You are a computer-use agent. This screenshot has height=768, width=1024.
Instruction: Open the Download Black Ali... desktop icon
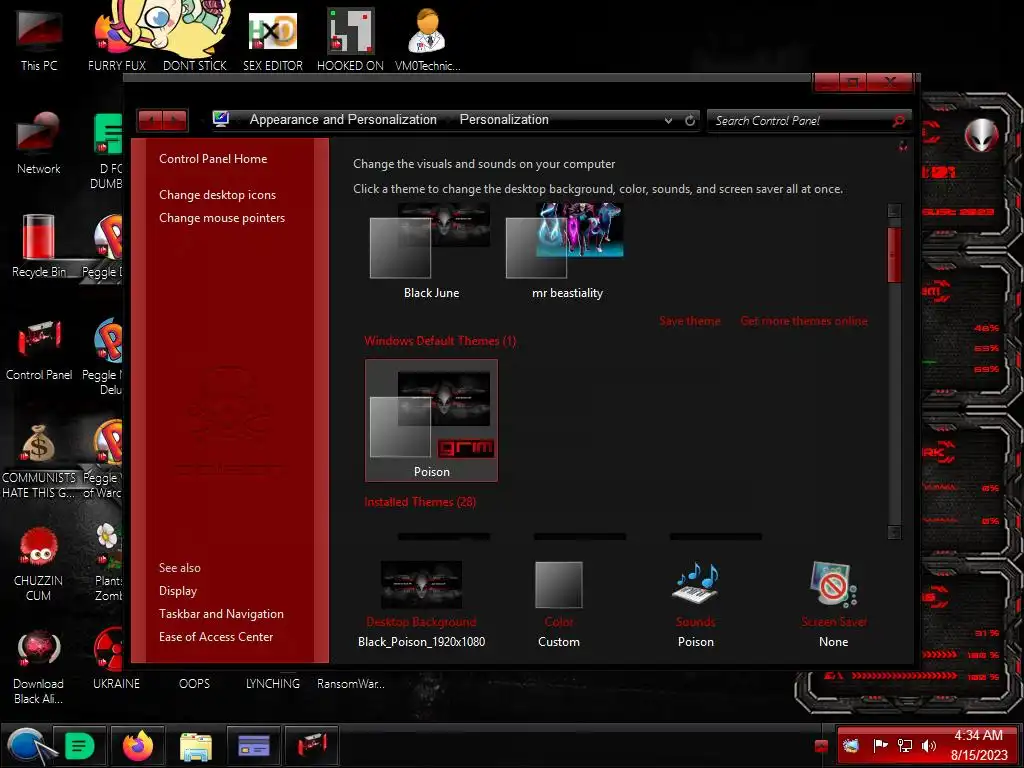tap(39, 666)
